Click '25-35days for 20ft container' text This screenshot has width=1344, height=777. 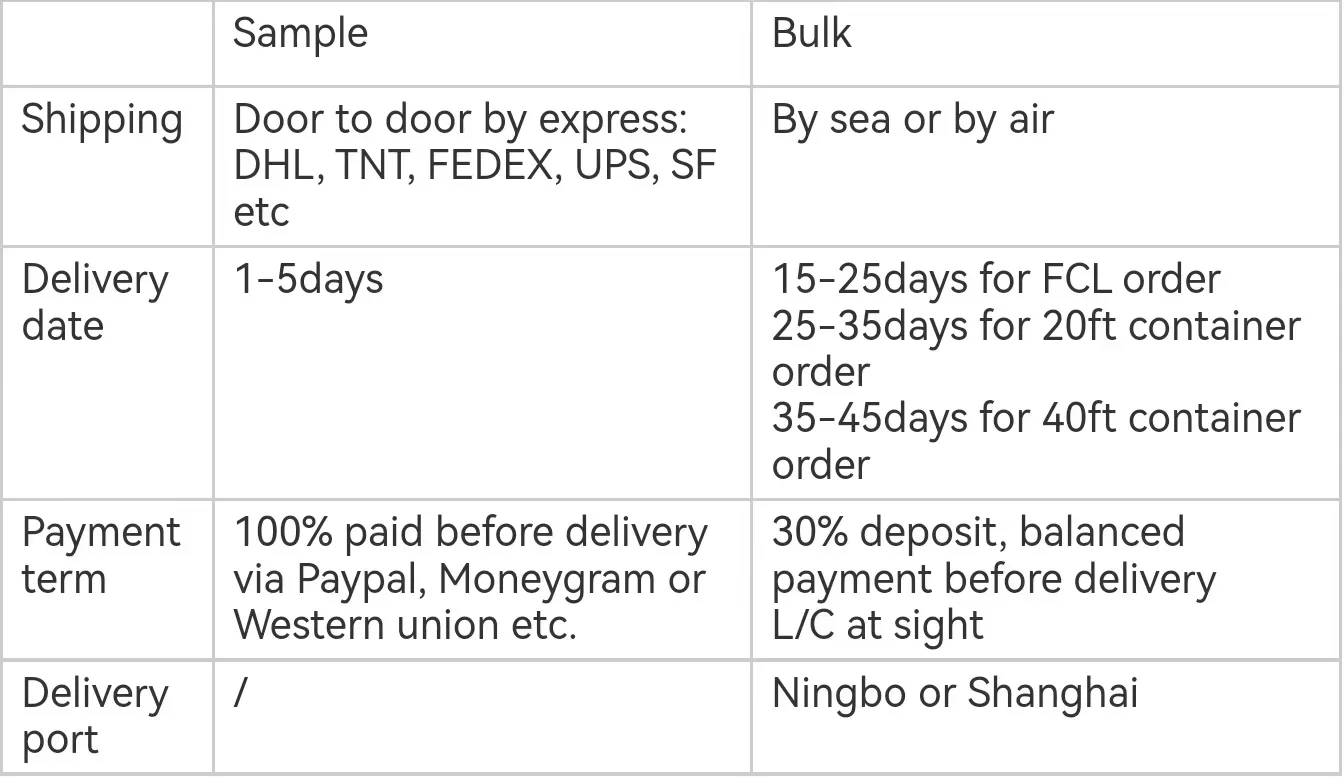1036,326
